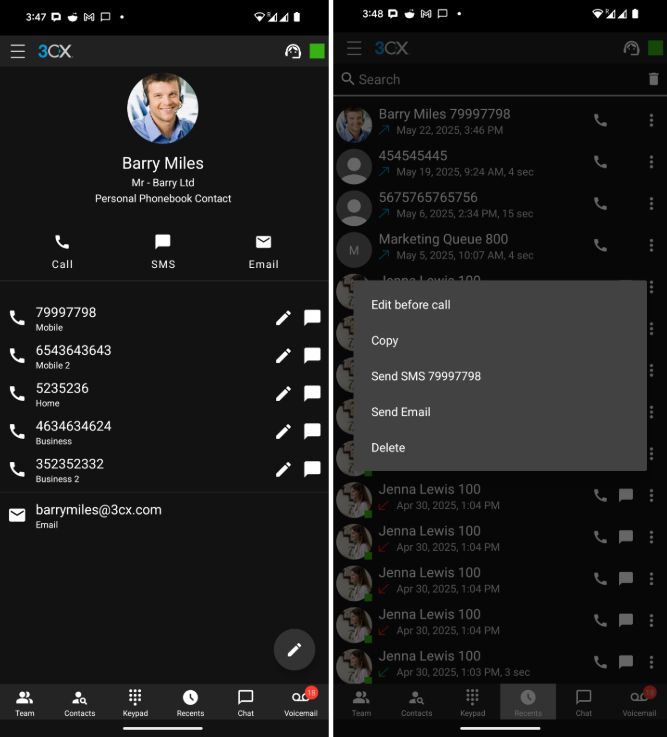Dial Mobile 2 number 6543643643
The width and height of the screenshot is (667, 737).
[17, 356]
